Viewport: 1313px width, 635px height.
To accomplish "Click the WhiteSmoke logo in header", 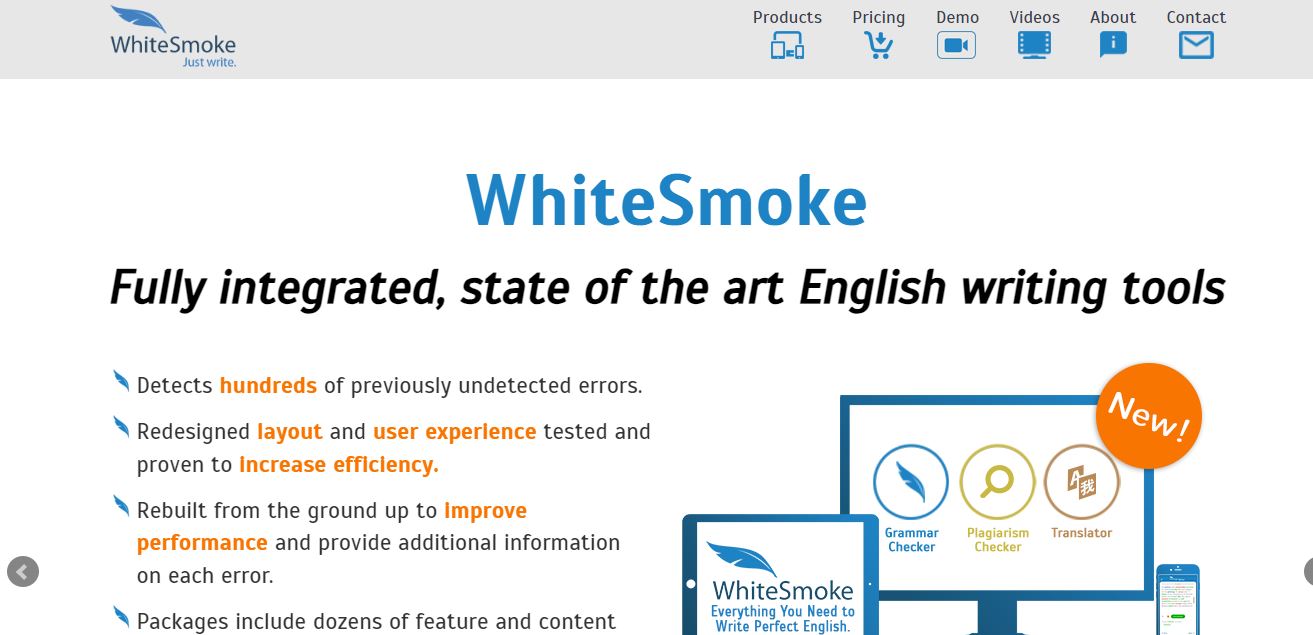I will (173, 36).
